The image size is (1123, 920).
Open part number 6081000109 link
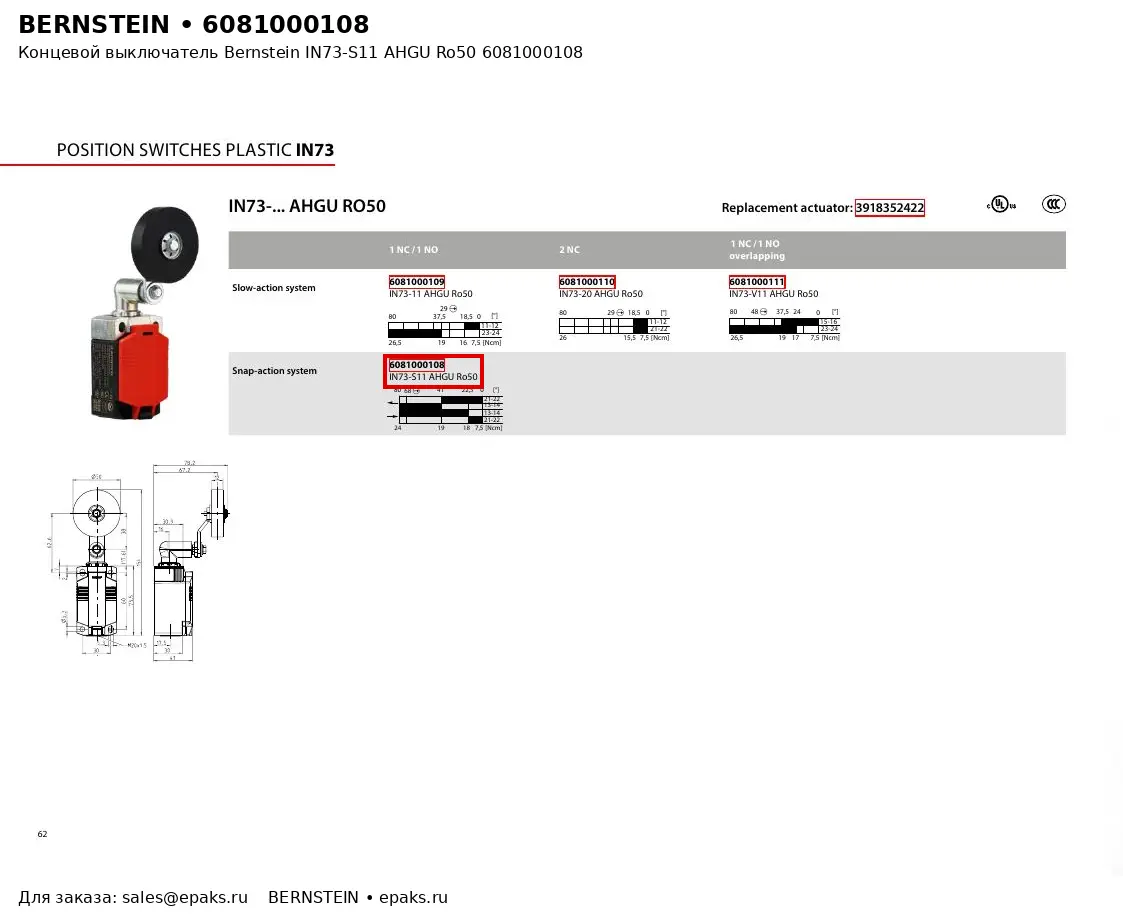point(417,281)
